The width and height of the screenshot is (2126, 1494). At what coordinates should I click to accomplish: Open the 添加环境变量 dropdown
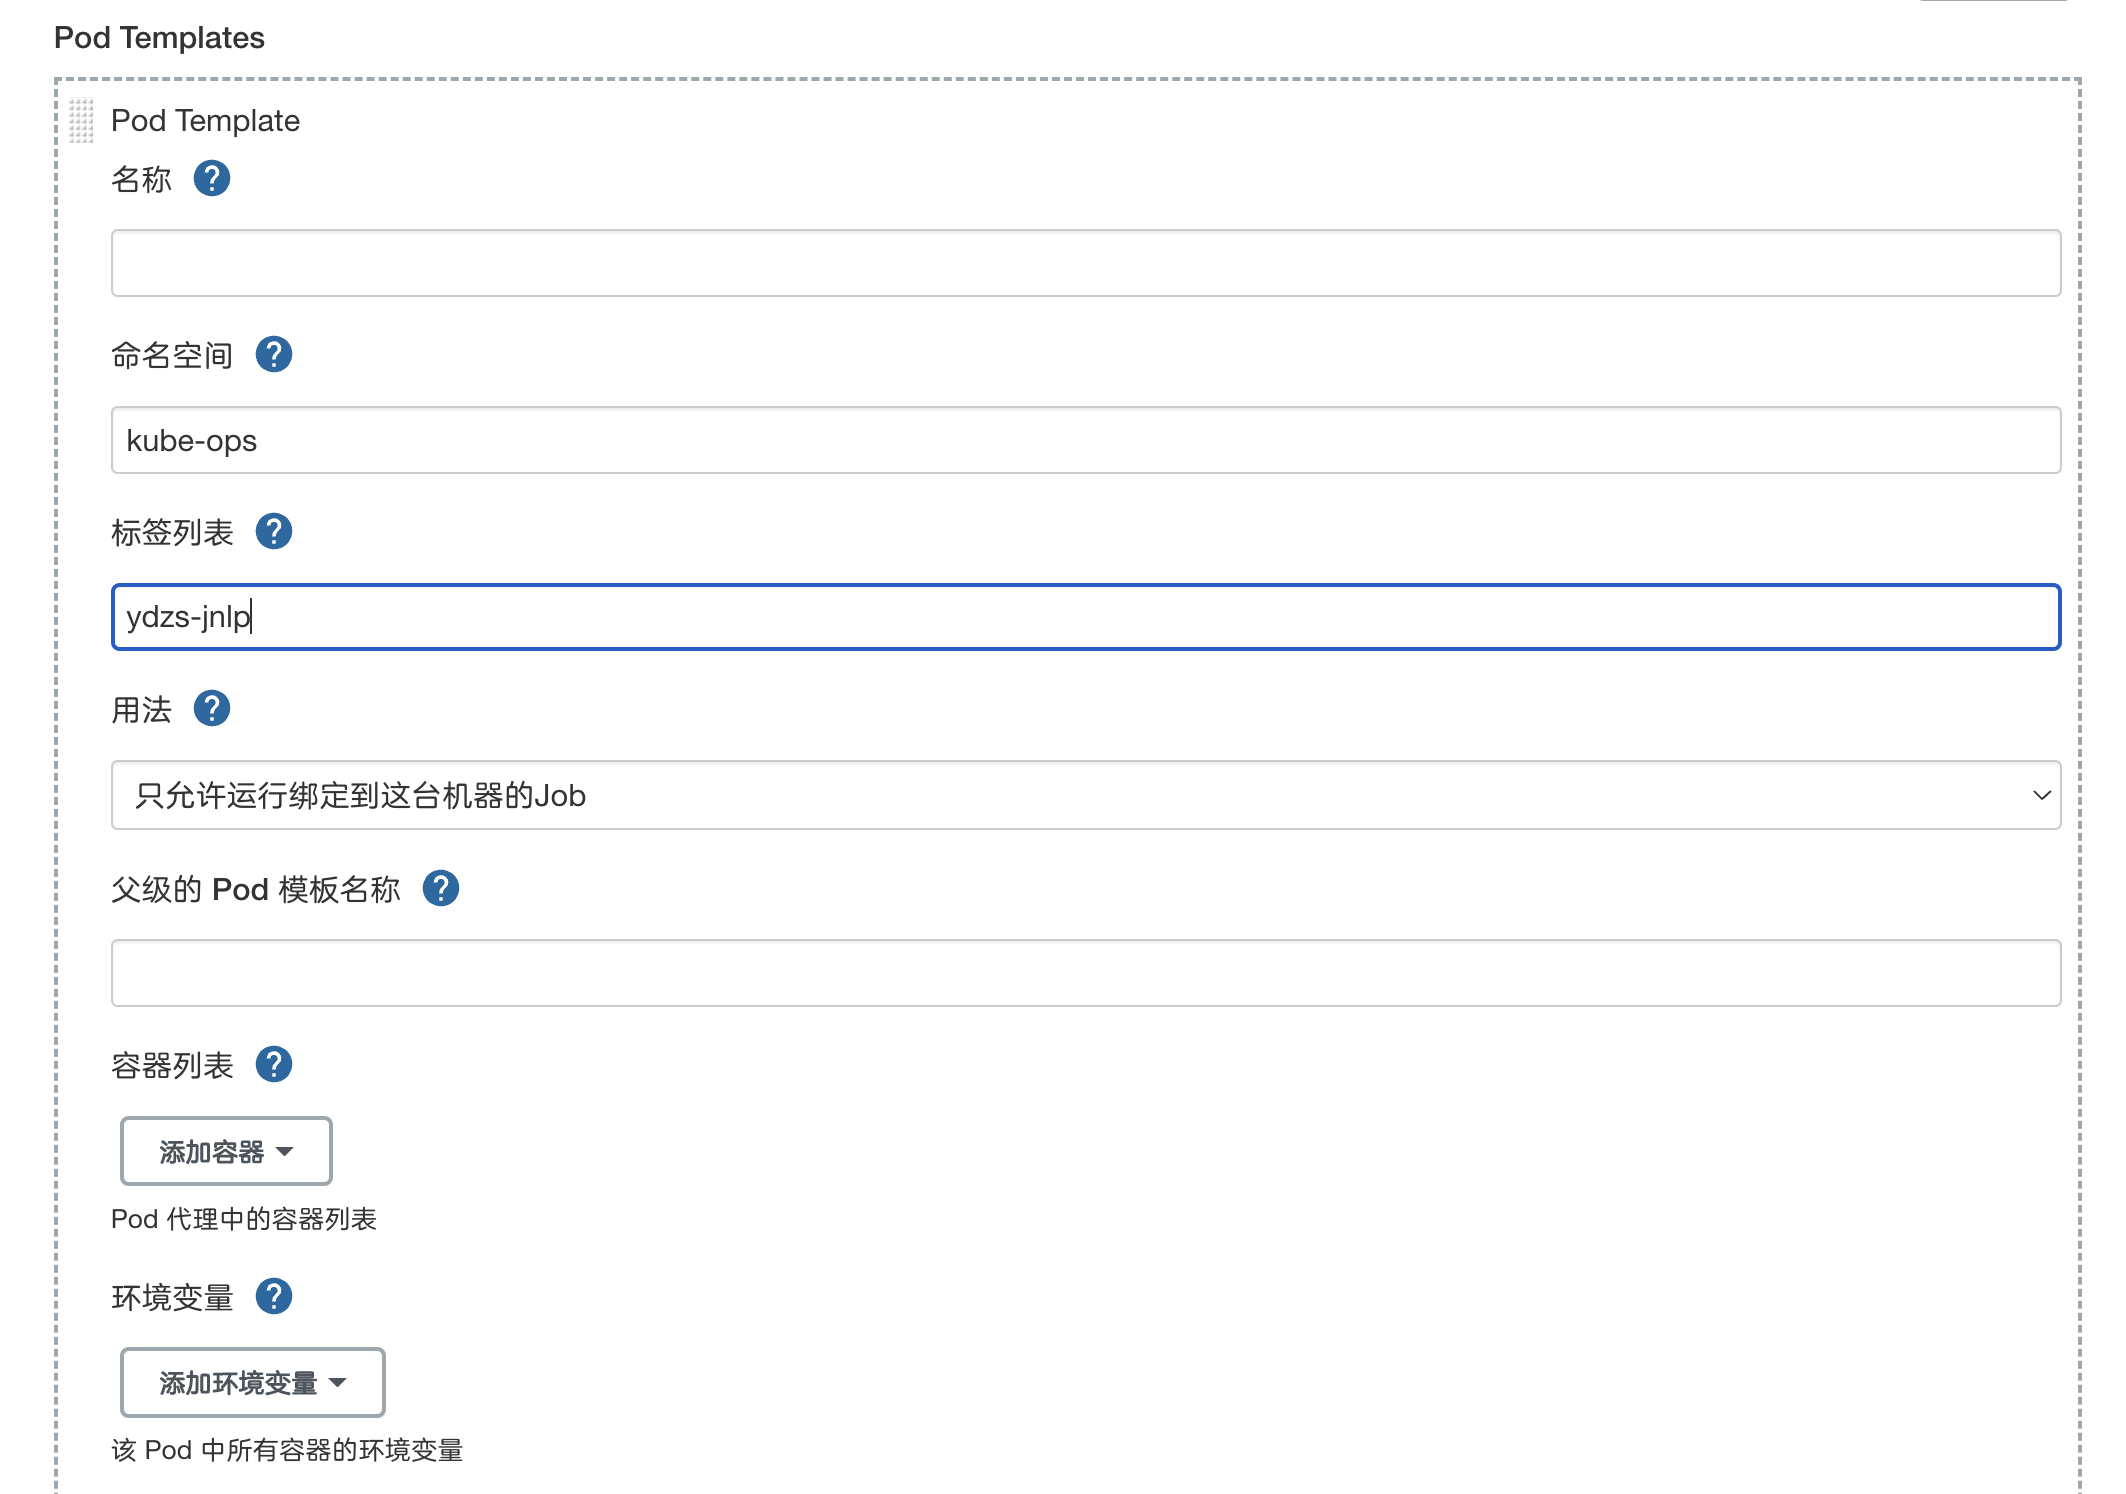(x=252, y=1382)
